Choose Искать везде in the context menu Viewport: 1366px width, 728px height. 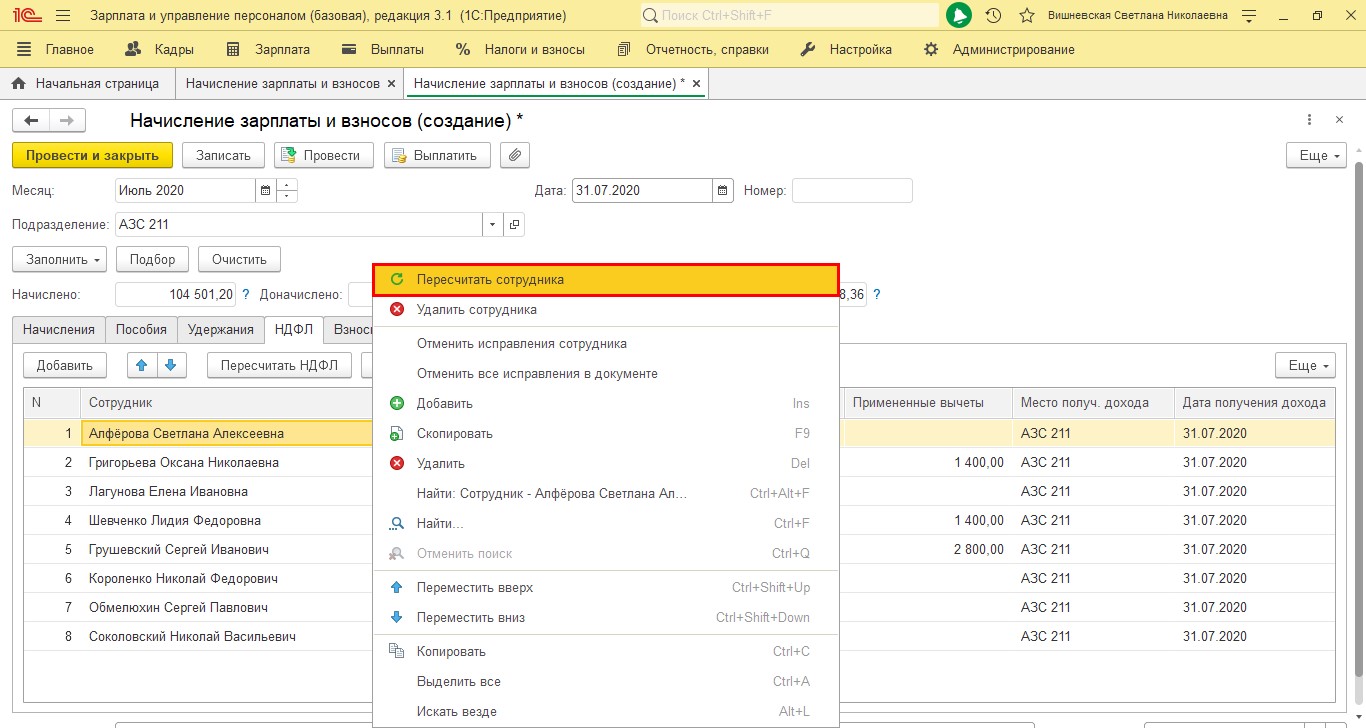pyautogui.click(x=605, y=712)
